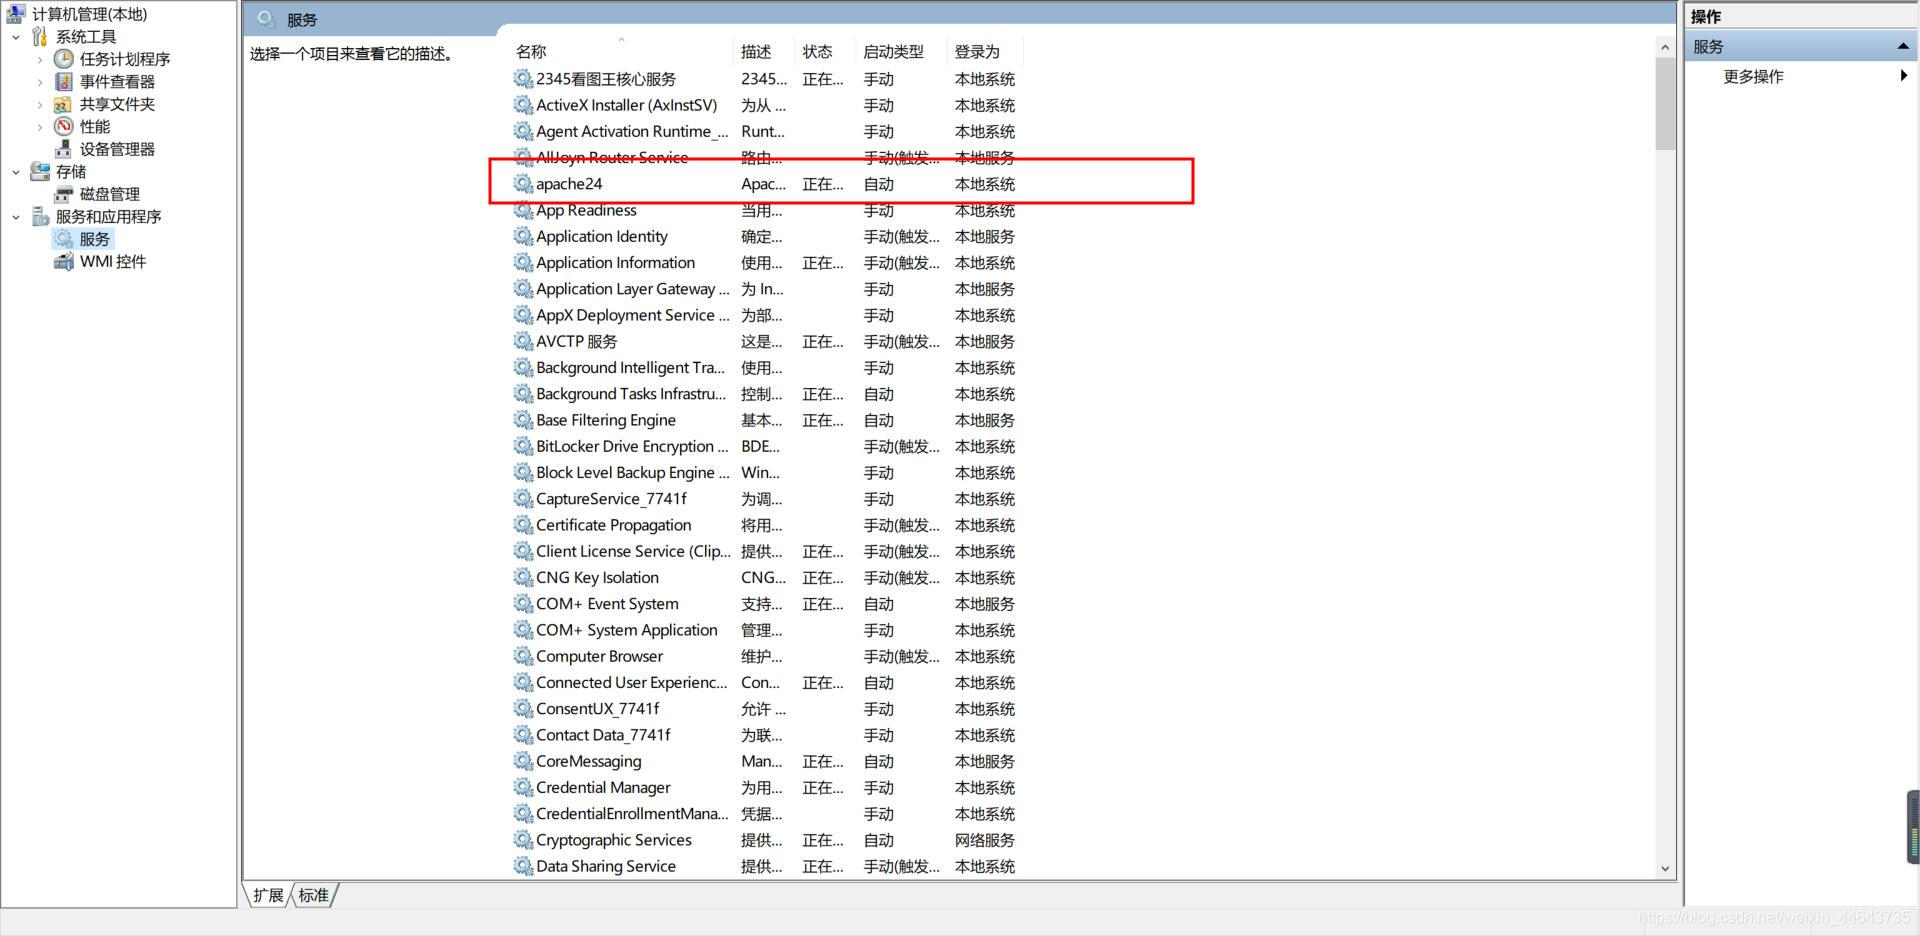Click the services list scrollbar up arrow
1920x936 pixels.
[x=1665, y=47]
